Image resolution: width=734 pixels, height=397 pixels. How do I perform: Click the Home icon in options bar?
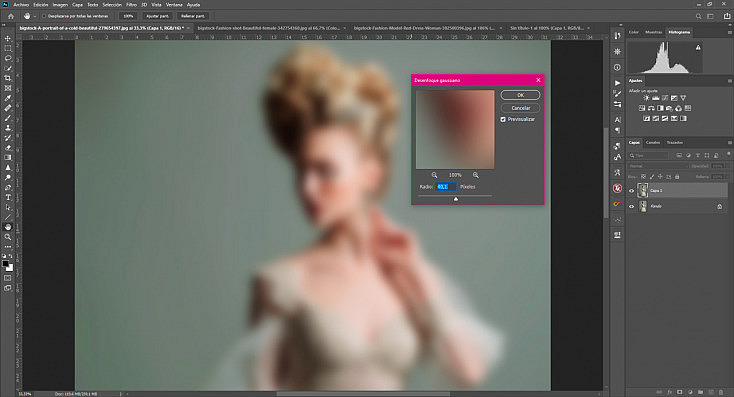[11, 16]
